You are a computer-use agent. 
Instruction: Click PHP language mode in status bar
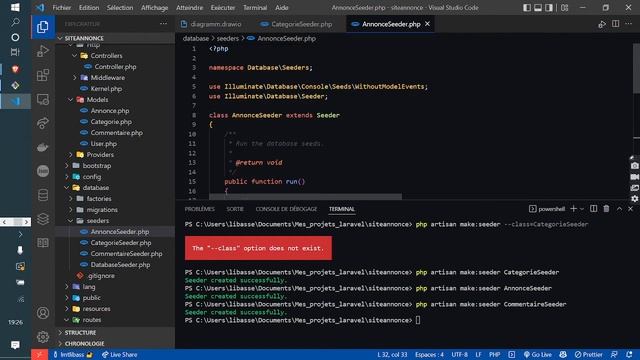click(x=494, y=354)
